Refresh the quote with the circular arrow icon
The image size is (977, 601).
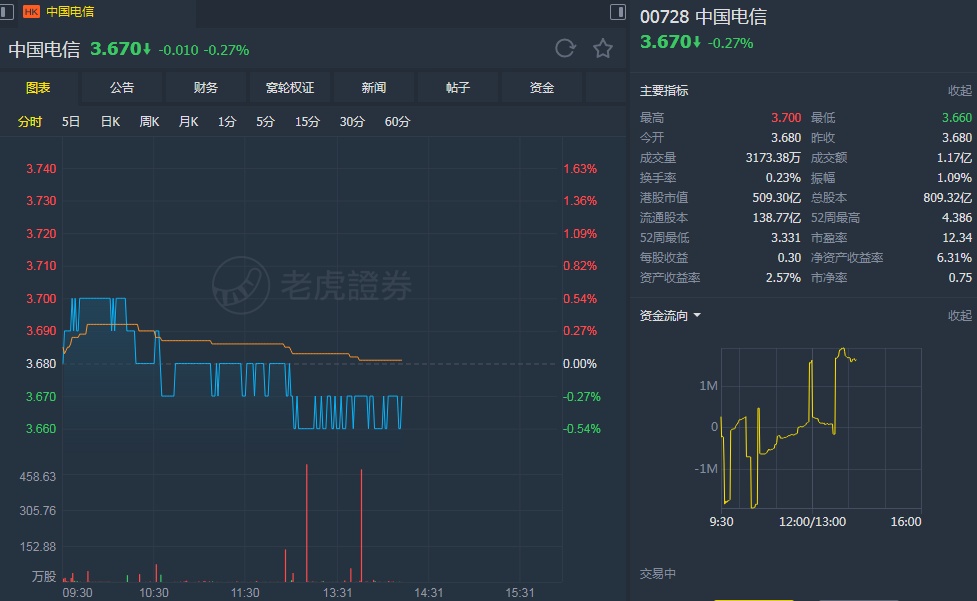565,48
